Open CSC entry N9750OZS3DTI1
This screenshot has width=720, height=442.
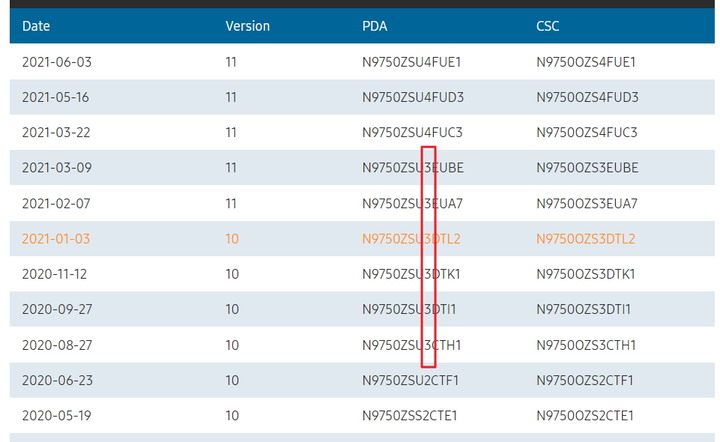(584, 309)
